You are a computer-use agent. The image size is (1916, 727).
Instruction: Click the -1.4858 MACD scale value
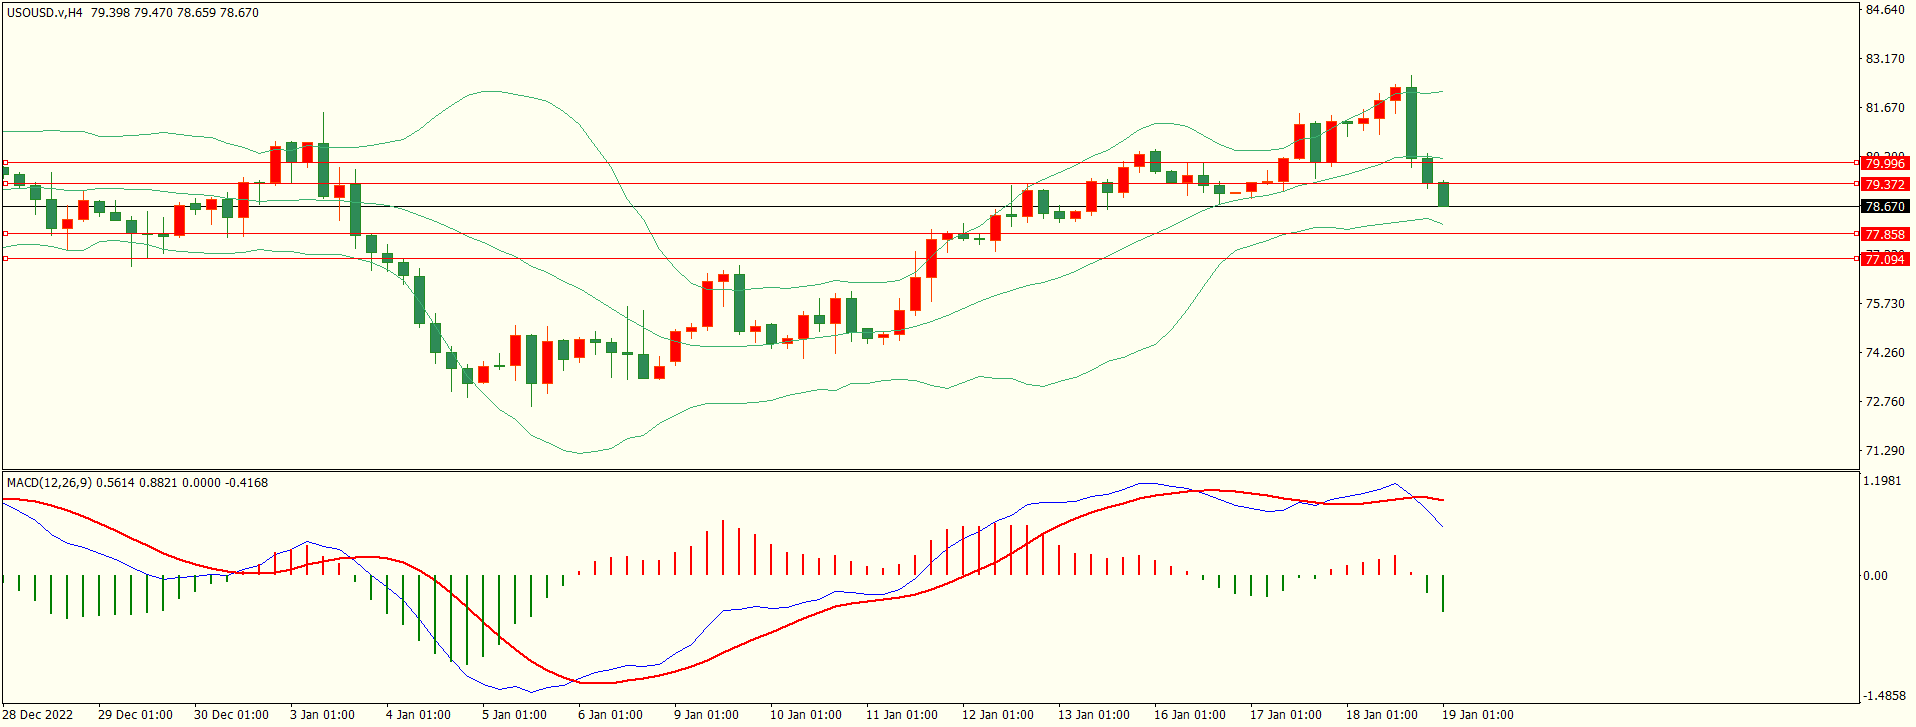1884,696
